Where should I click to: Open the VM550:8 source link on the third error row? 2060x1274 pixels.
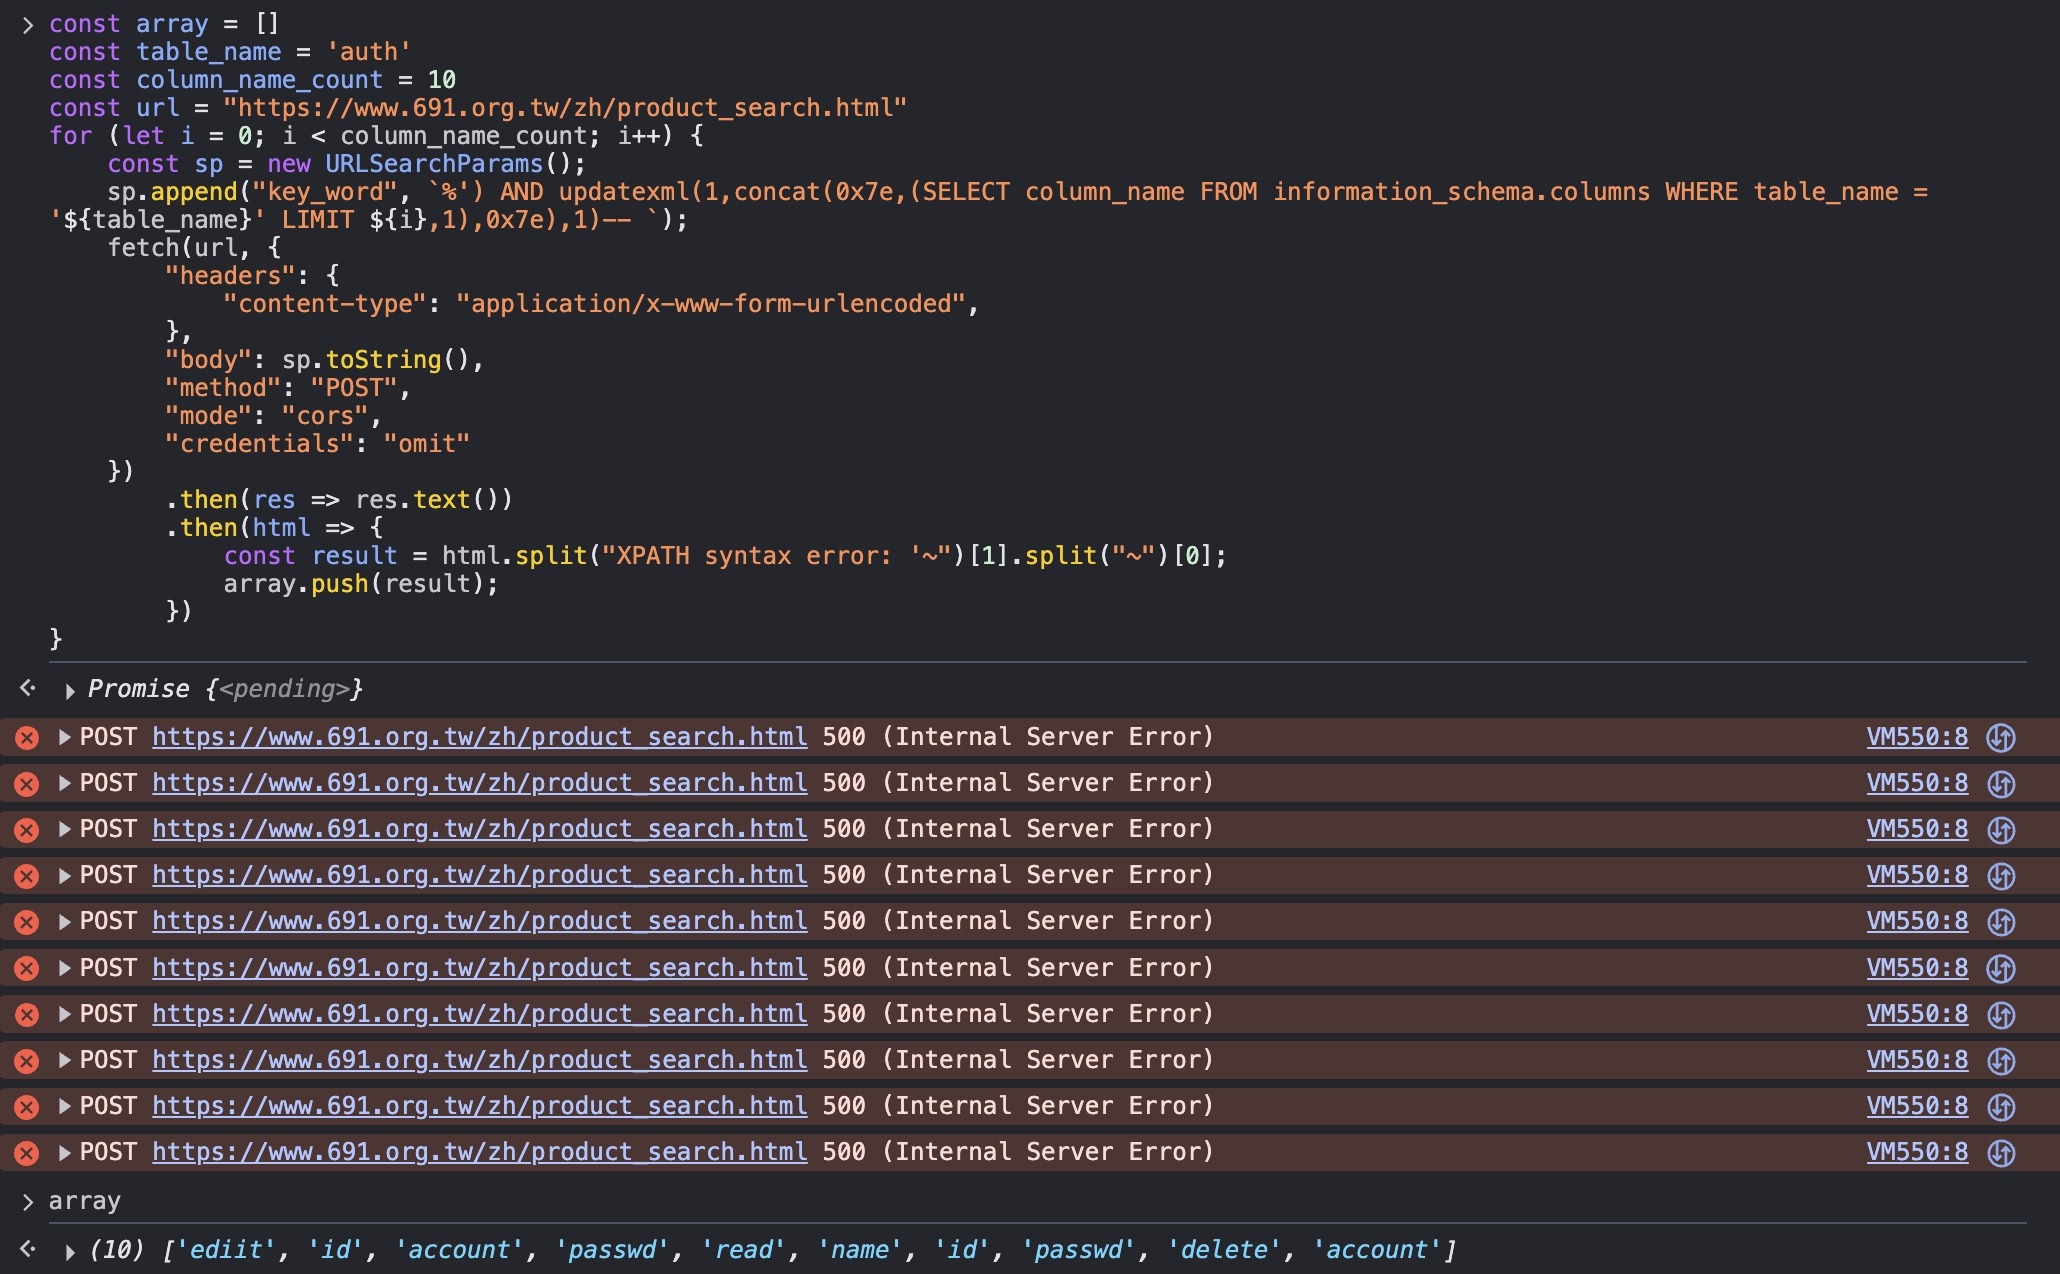1917,829
